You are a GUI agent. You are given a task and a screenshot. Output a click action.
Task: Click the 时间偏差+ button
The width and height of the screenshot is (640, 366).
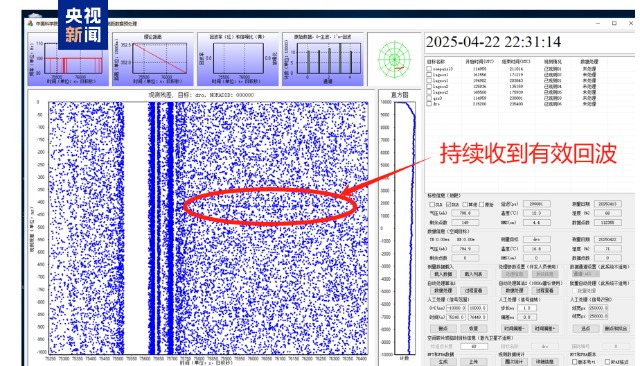click(545, 328)
